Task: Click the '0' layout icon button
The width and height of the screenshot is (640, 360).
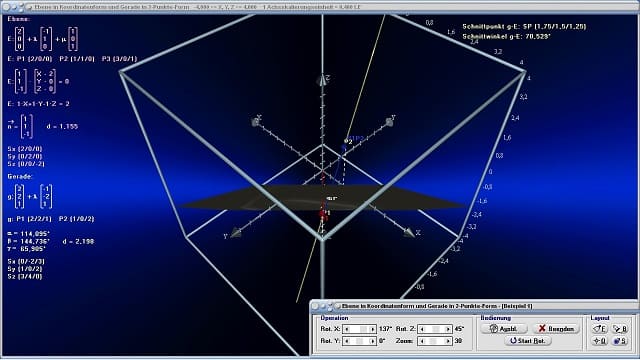Action: pos(599,341)
